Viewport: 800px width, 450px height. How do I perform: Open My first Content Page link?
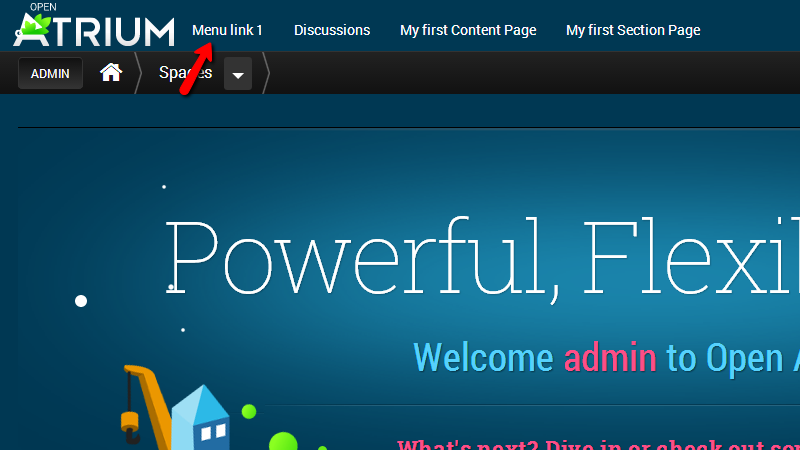coord(468,30)
